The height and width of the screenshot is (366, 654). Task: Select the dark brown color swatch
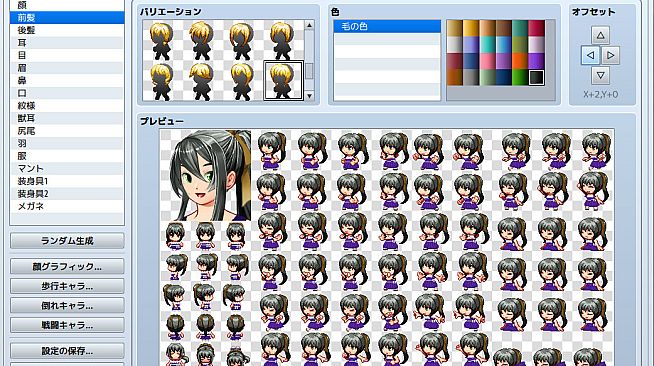(504, 28)
